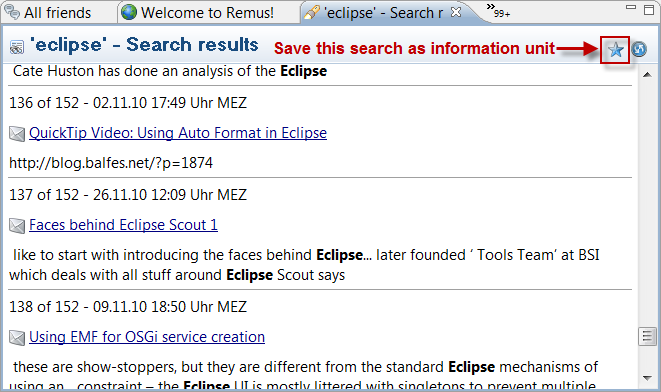Click envelope icon next to QuickTip Video
The width and height of the screenshot is (661, 392).
(x=17, y=134)
